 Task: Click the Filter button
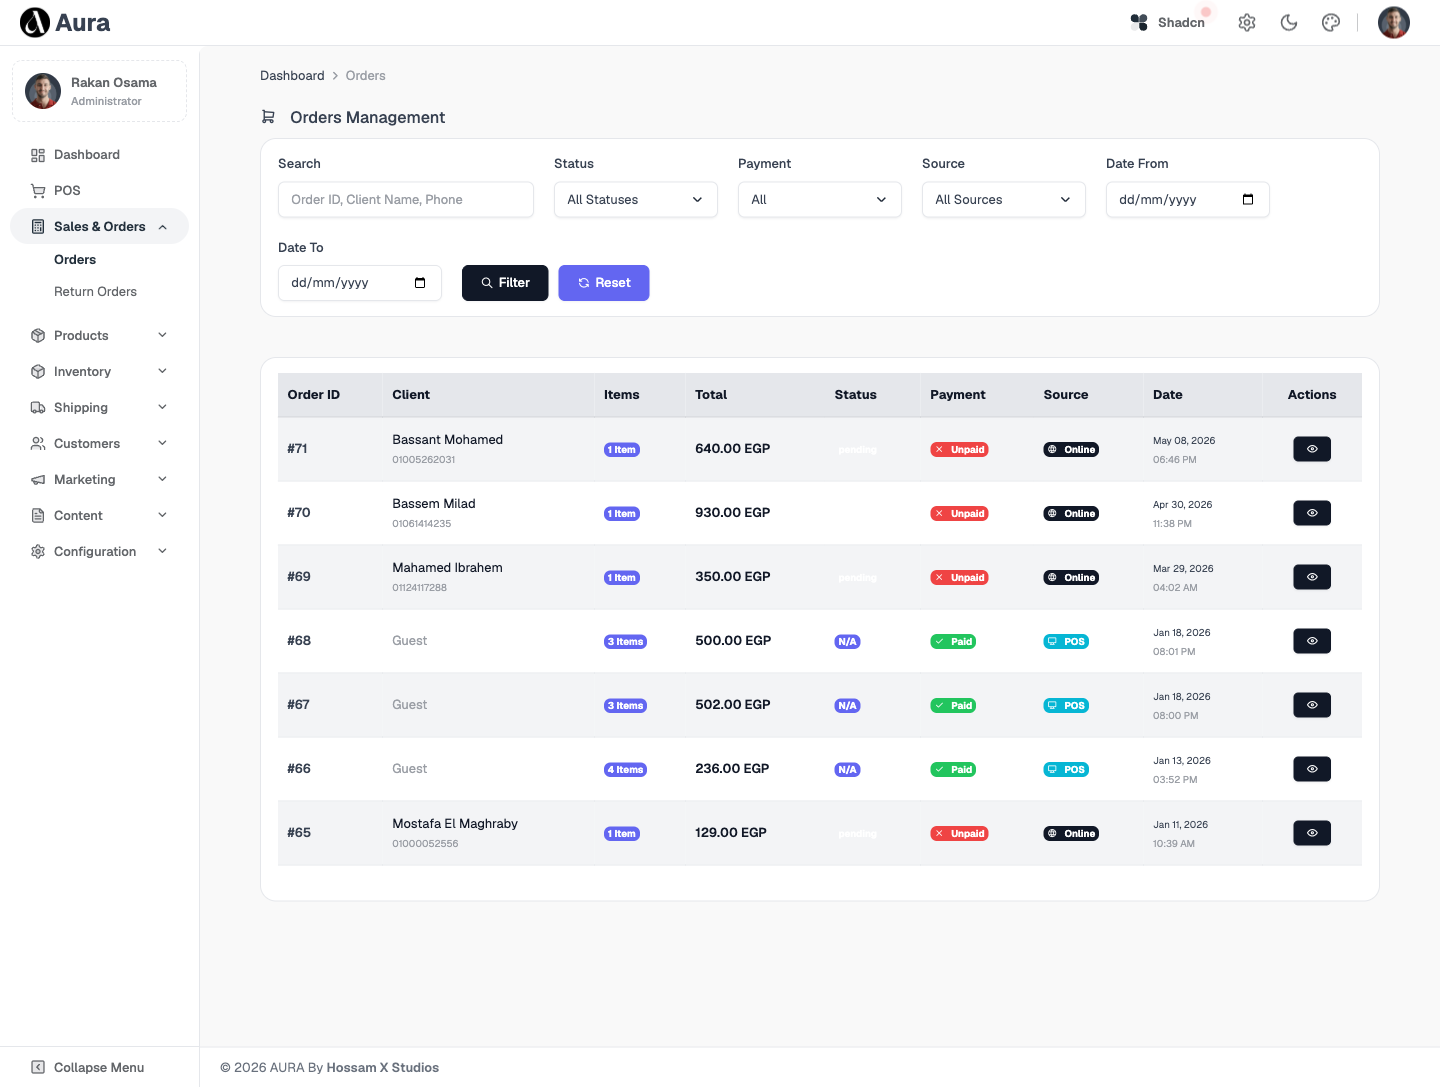pos(505,283)
